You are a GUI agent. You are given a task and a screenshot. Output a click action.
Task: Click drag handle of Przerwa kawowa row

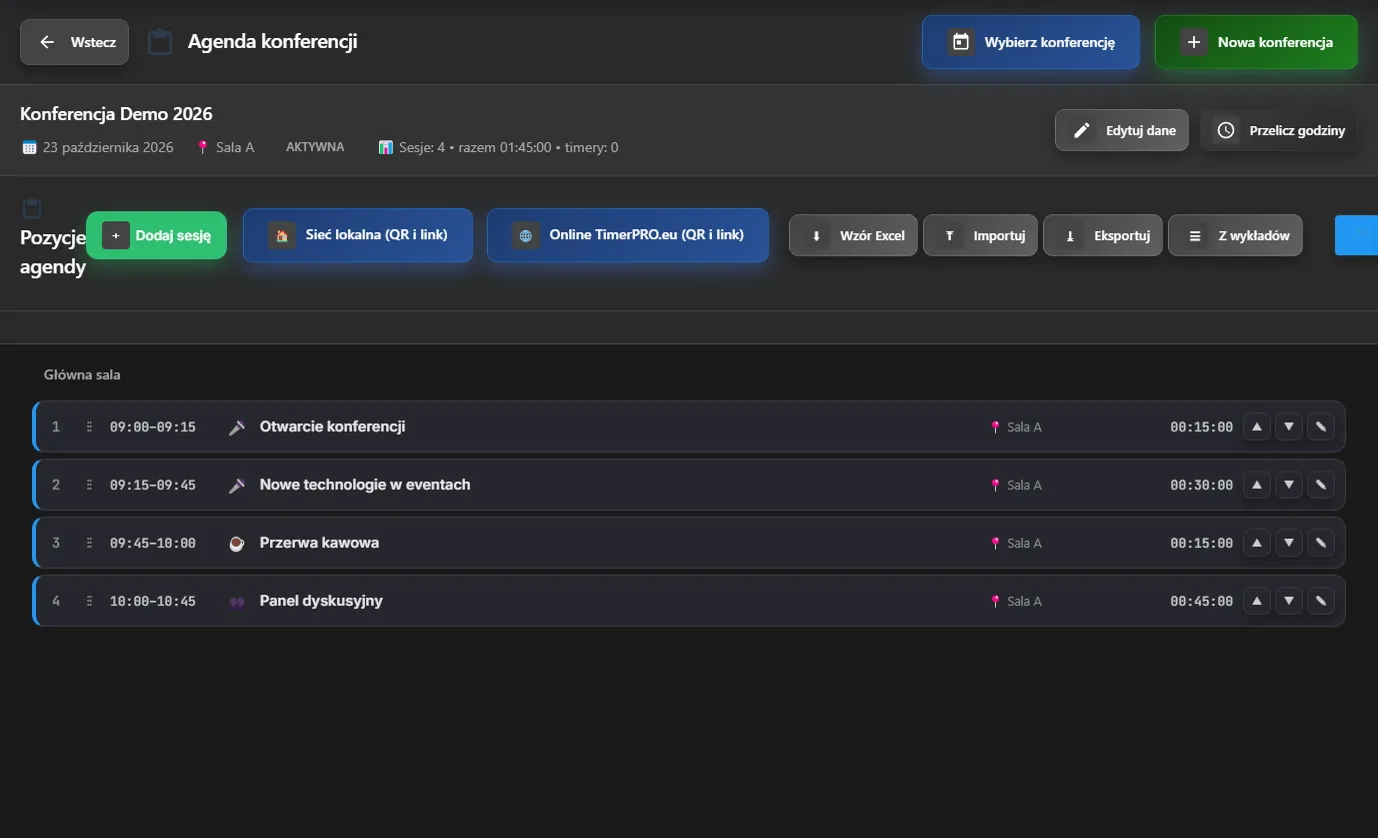point(89,543)
